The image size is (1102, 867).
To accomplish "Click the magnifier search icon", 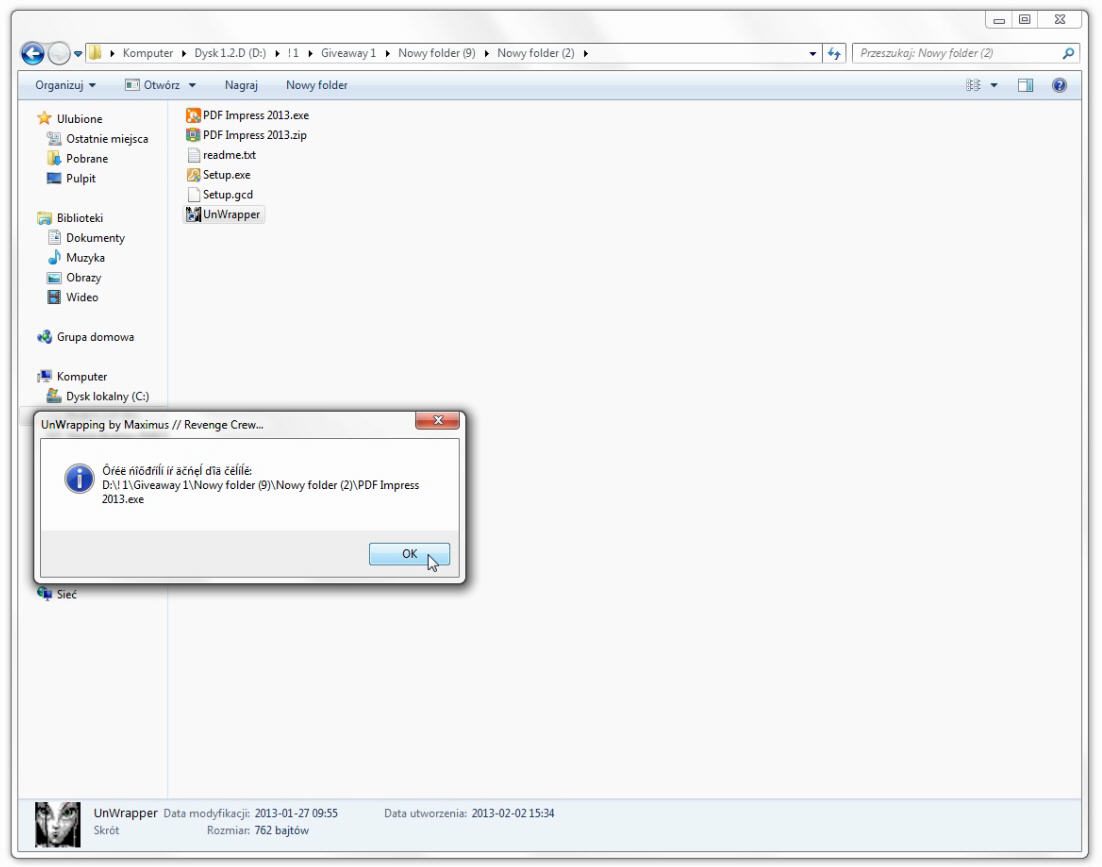I will pyautogui.click(x=1068, y=53).
